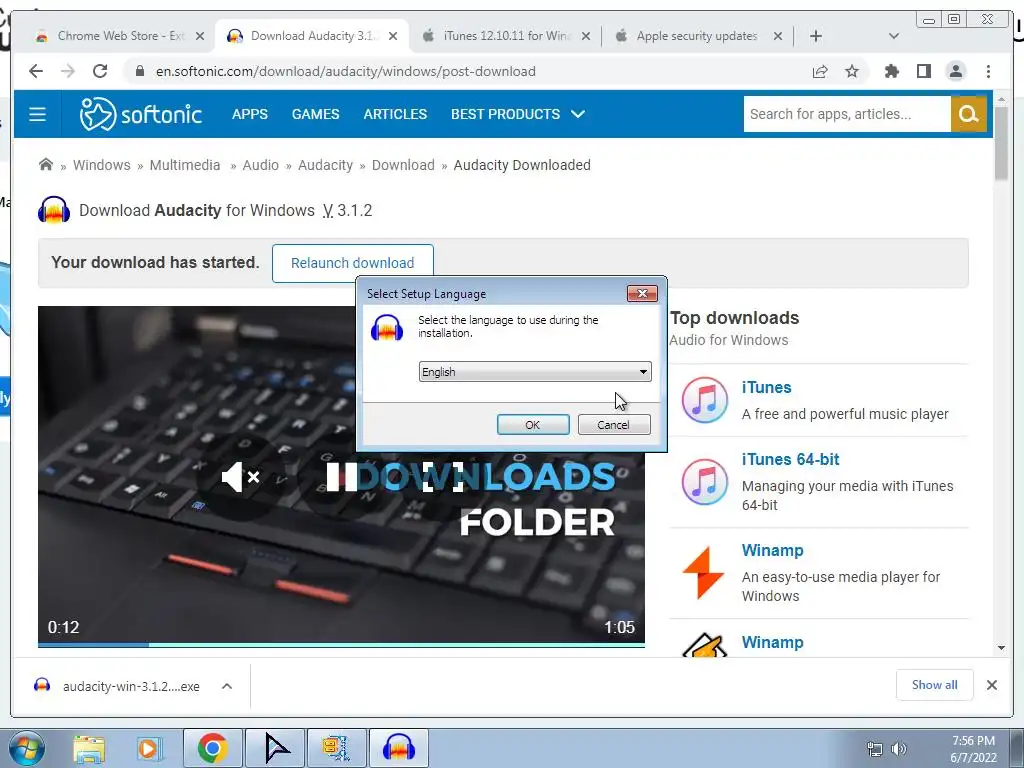Click the page vertical scrollbar thumb
The image size is (1024, 768).
(x=1001, y=145)
